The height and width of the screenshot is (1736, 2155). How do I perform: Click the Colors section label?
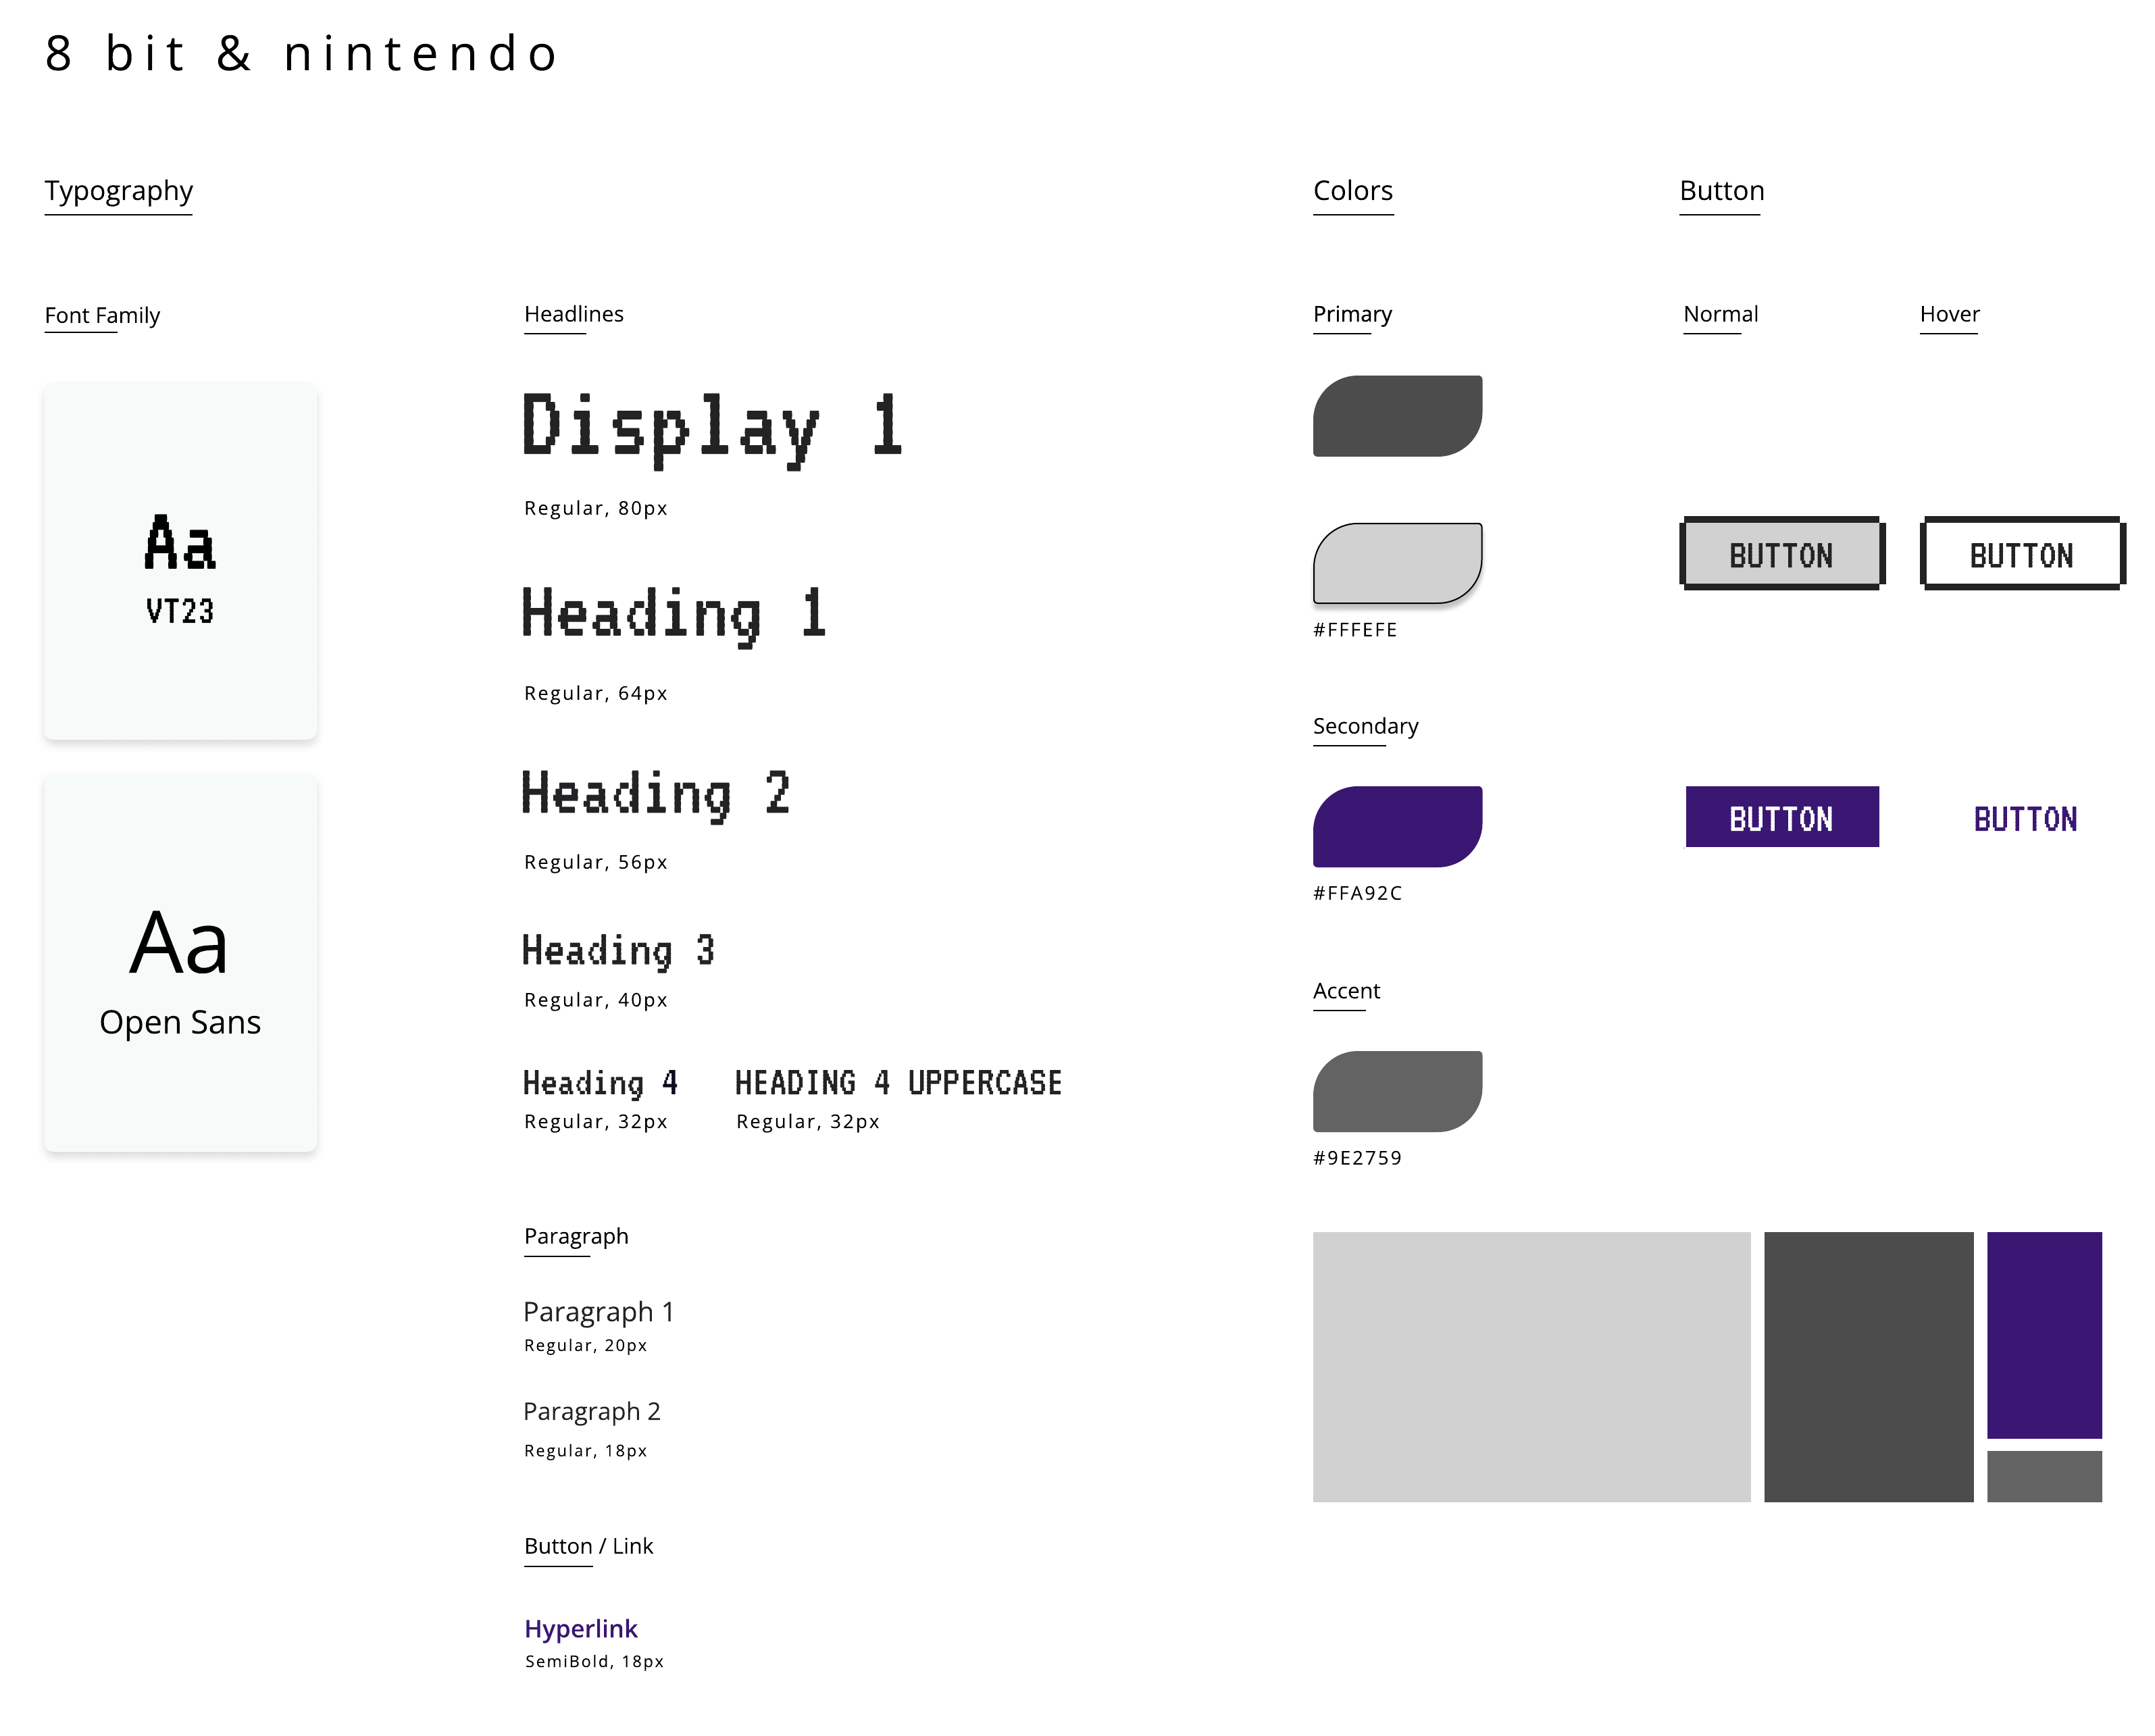(1353, 190)
